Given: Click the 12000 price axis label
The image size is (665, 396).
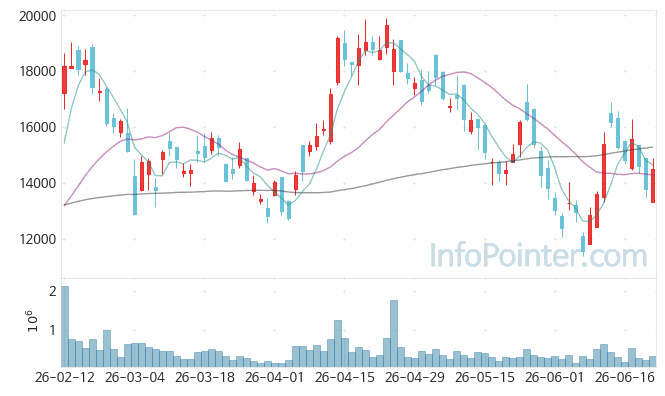Looking at the screenshot, I should click(37, 239).
